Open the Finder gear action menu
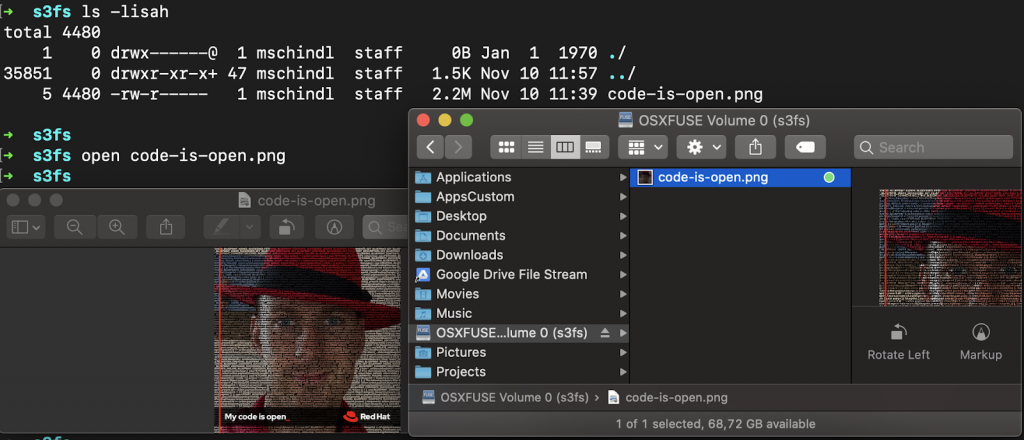 pyautogui.click(x=701, y=148)
